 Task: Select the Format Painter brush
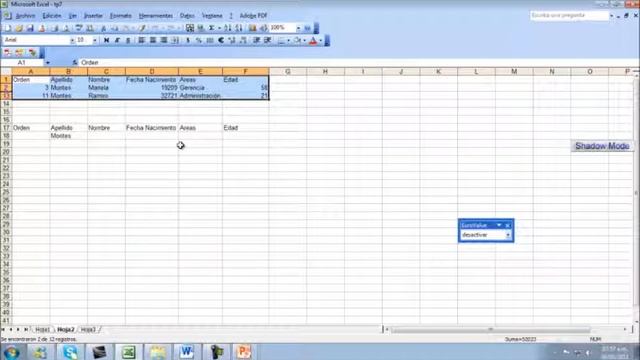(x=142, y=28)
